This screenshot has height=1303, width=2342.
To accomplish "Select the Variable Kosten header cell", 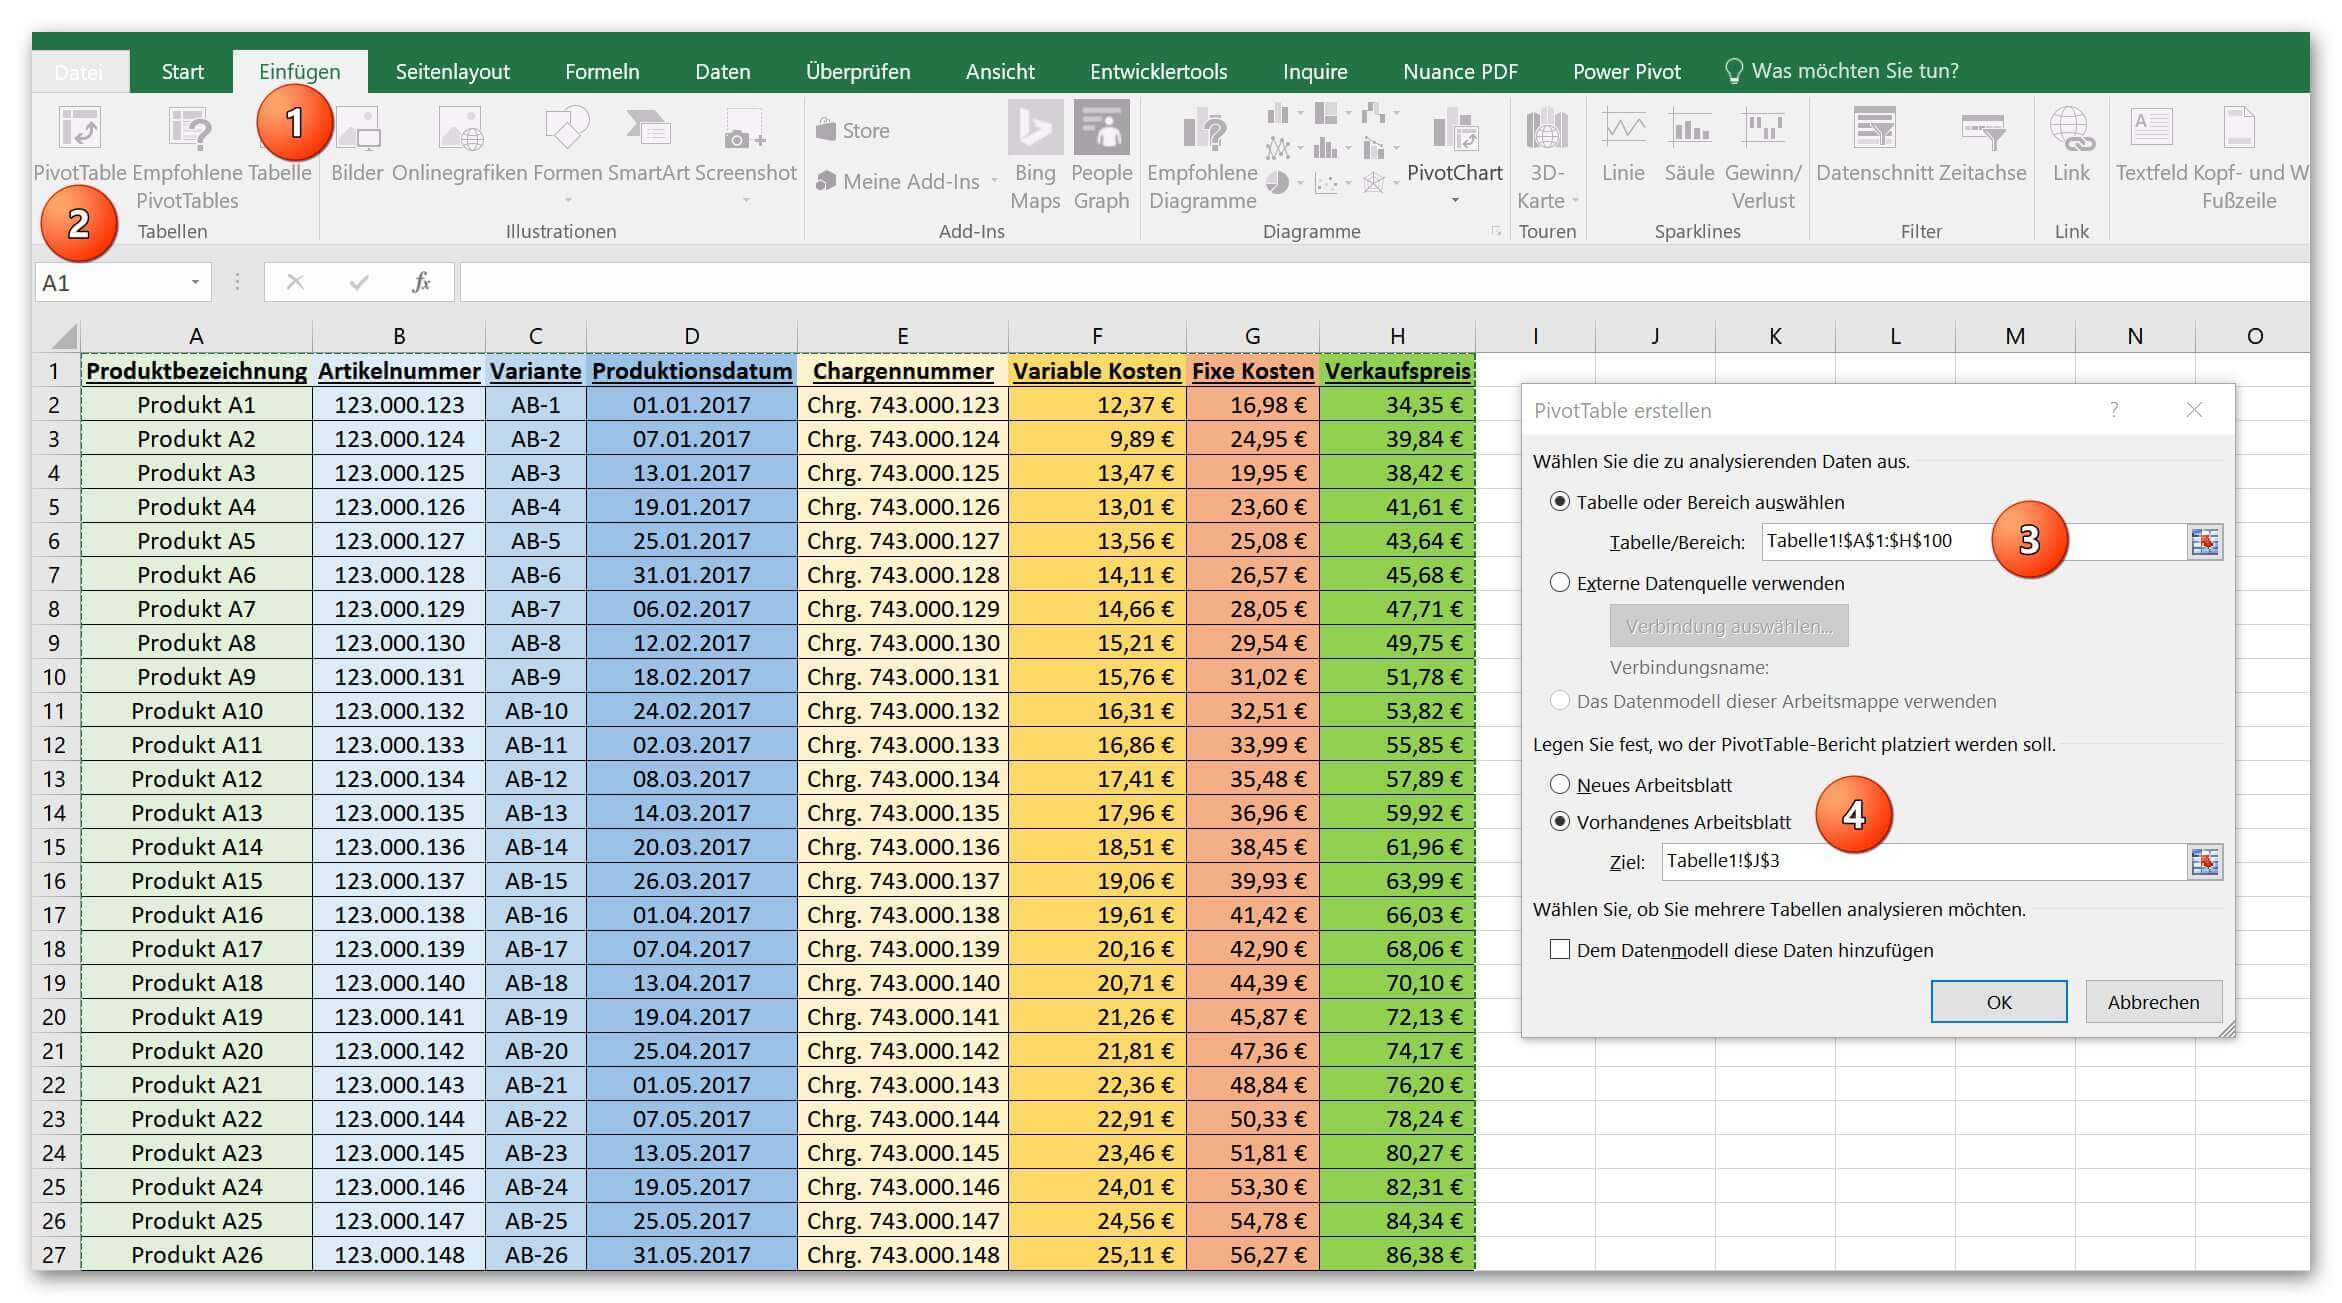I will click(1097, 371).
